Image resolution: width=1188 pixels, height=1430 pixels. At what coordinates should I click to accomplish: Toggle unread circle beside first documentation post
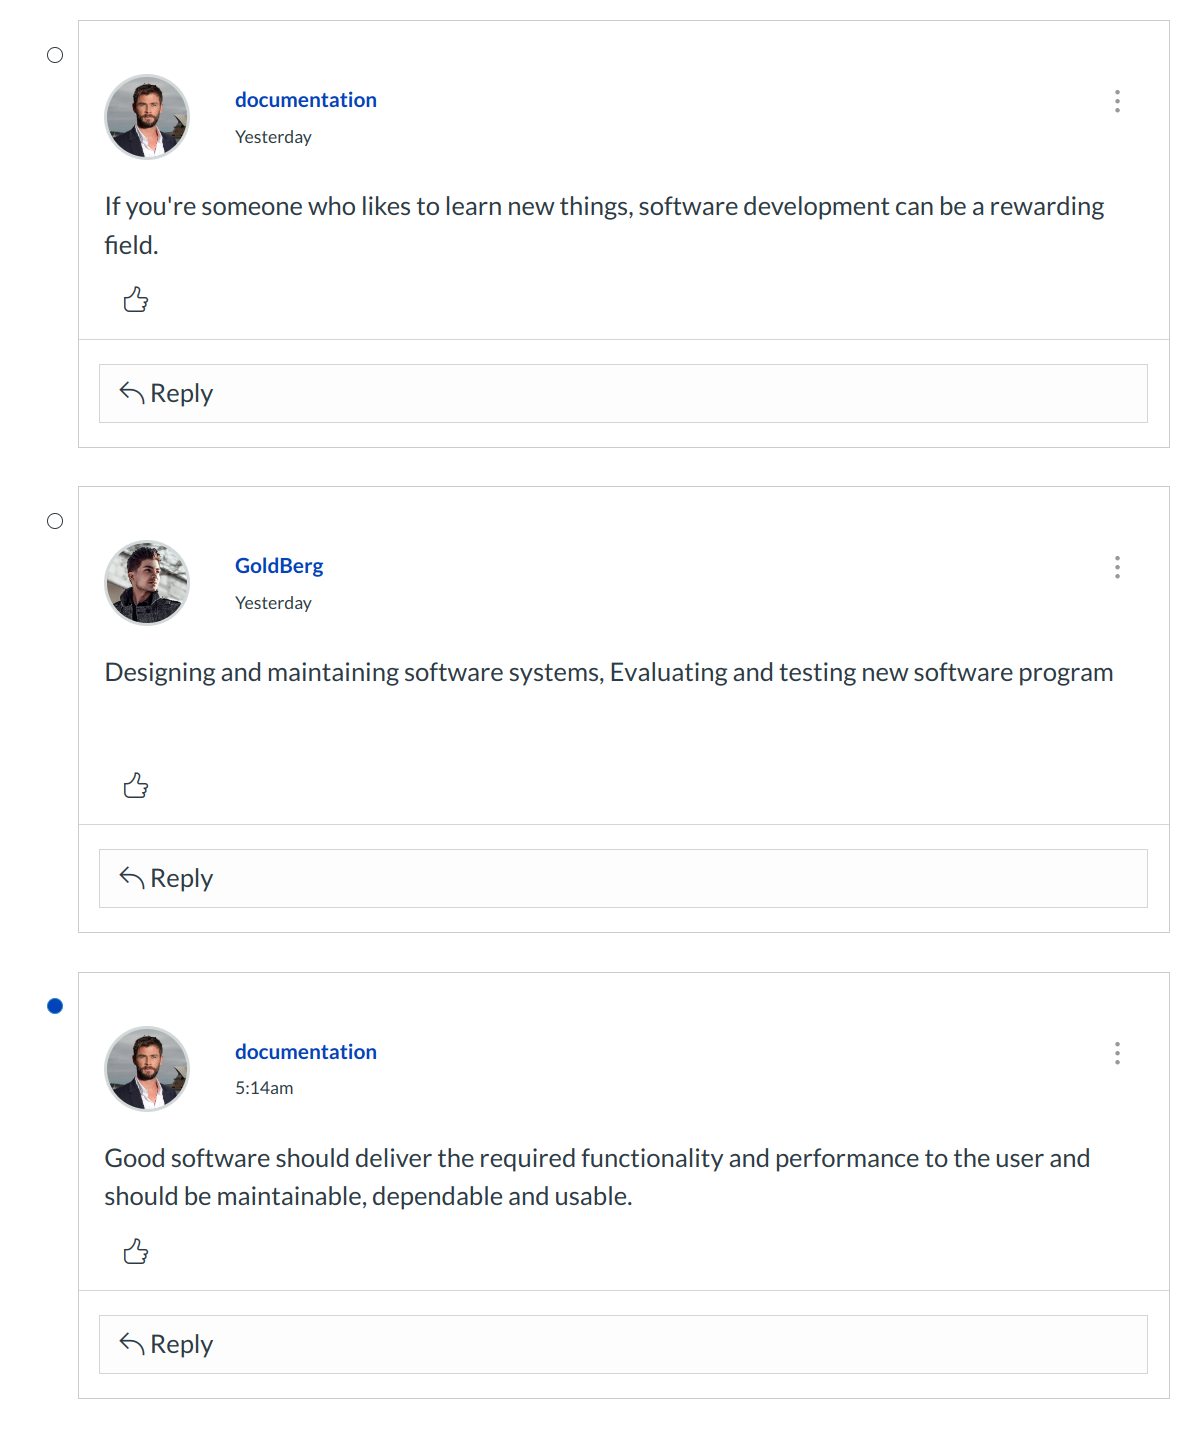click(55, 55)
